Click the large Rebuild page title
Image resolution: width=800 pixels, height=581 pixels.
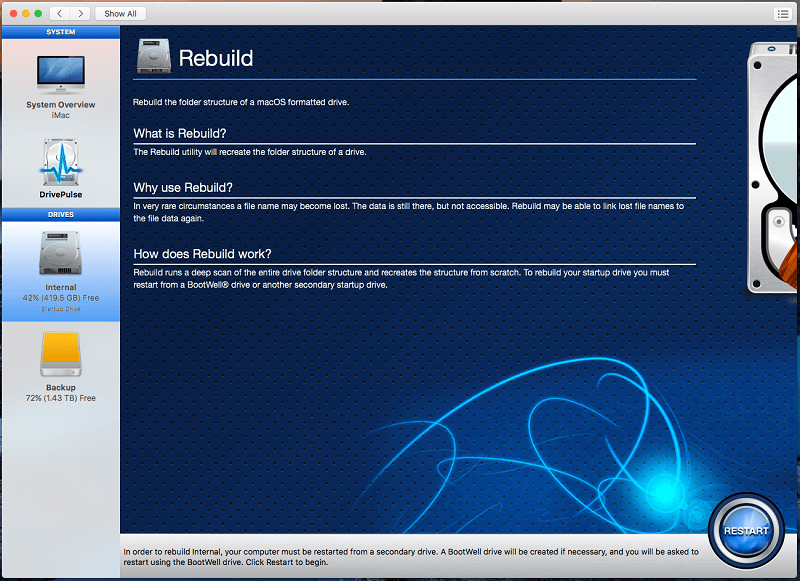215,58
